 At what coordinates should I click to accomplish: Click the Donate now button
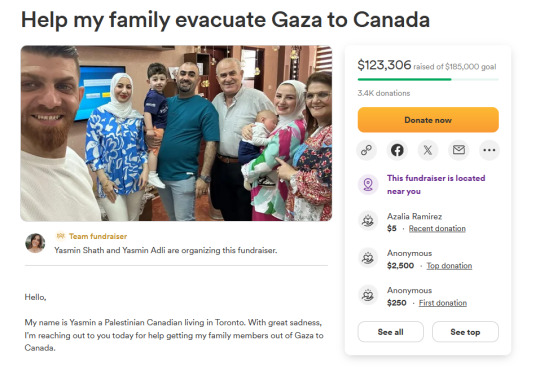[428, 120]
